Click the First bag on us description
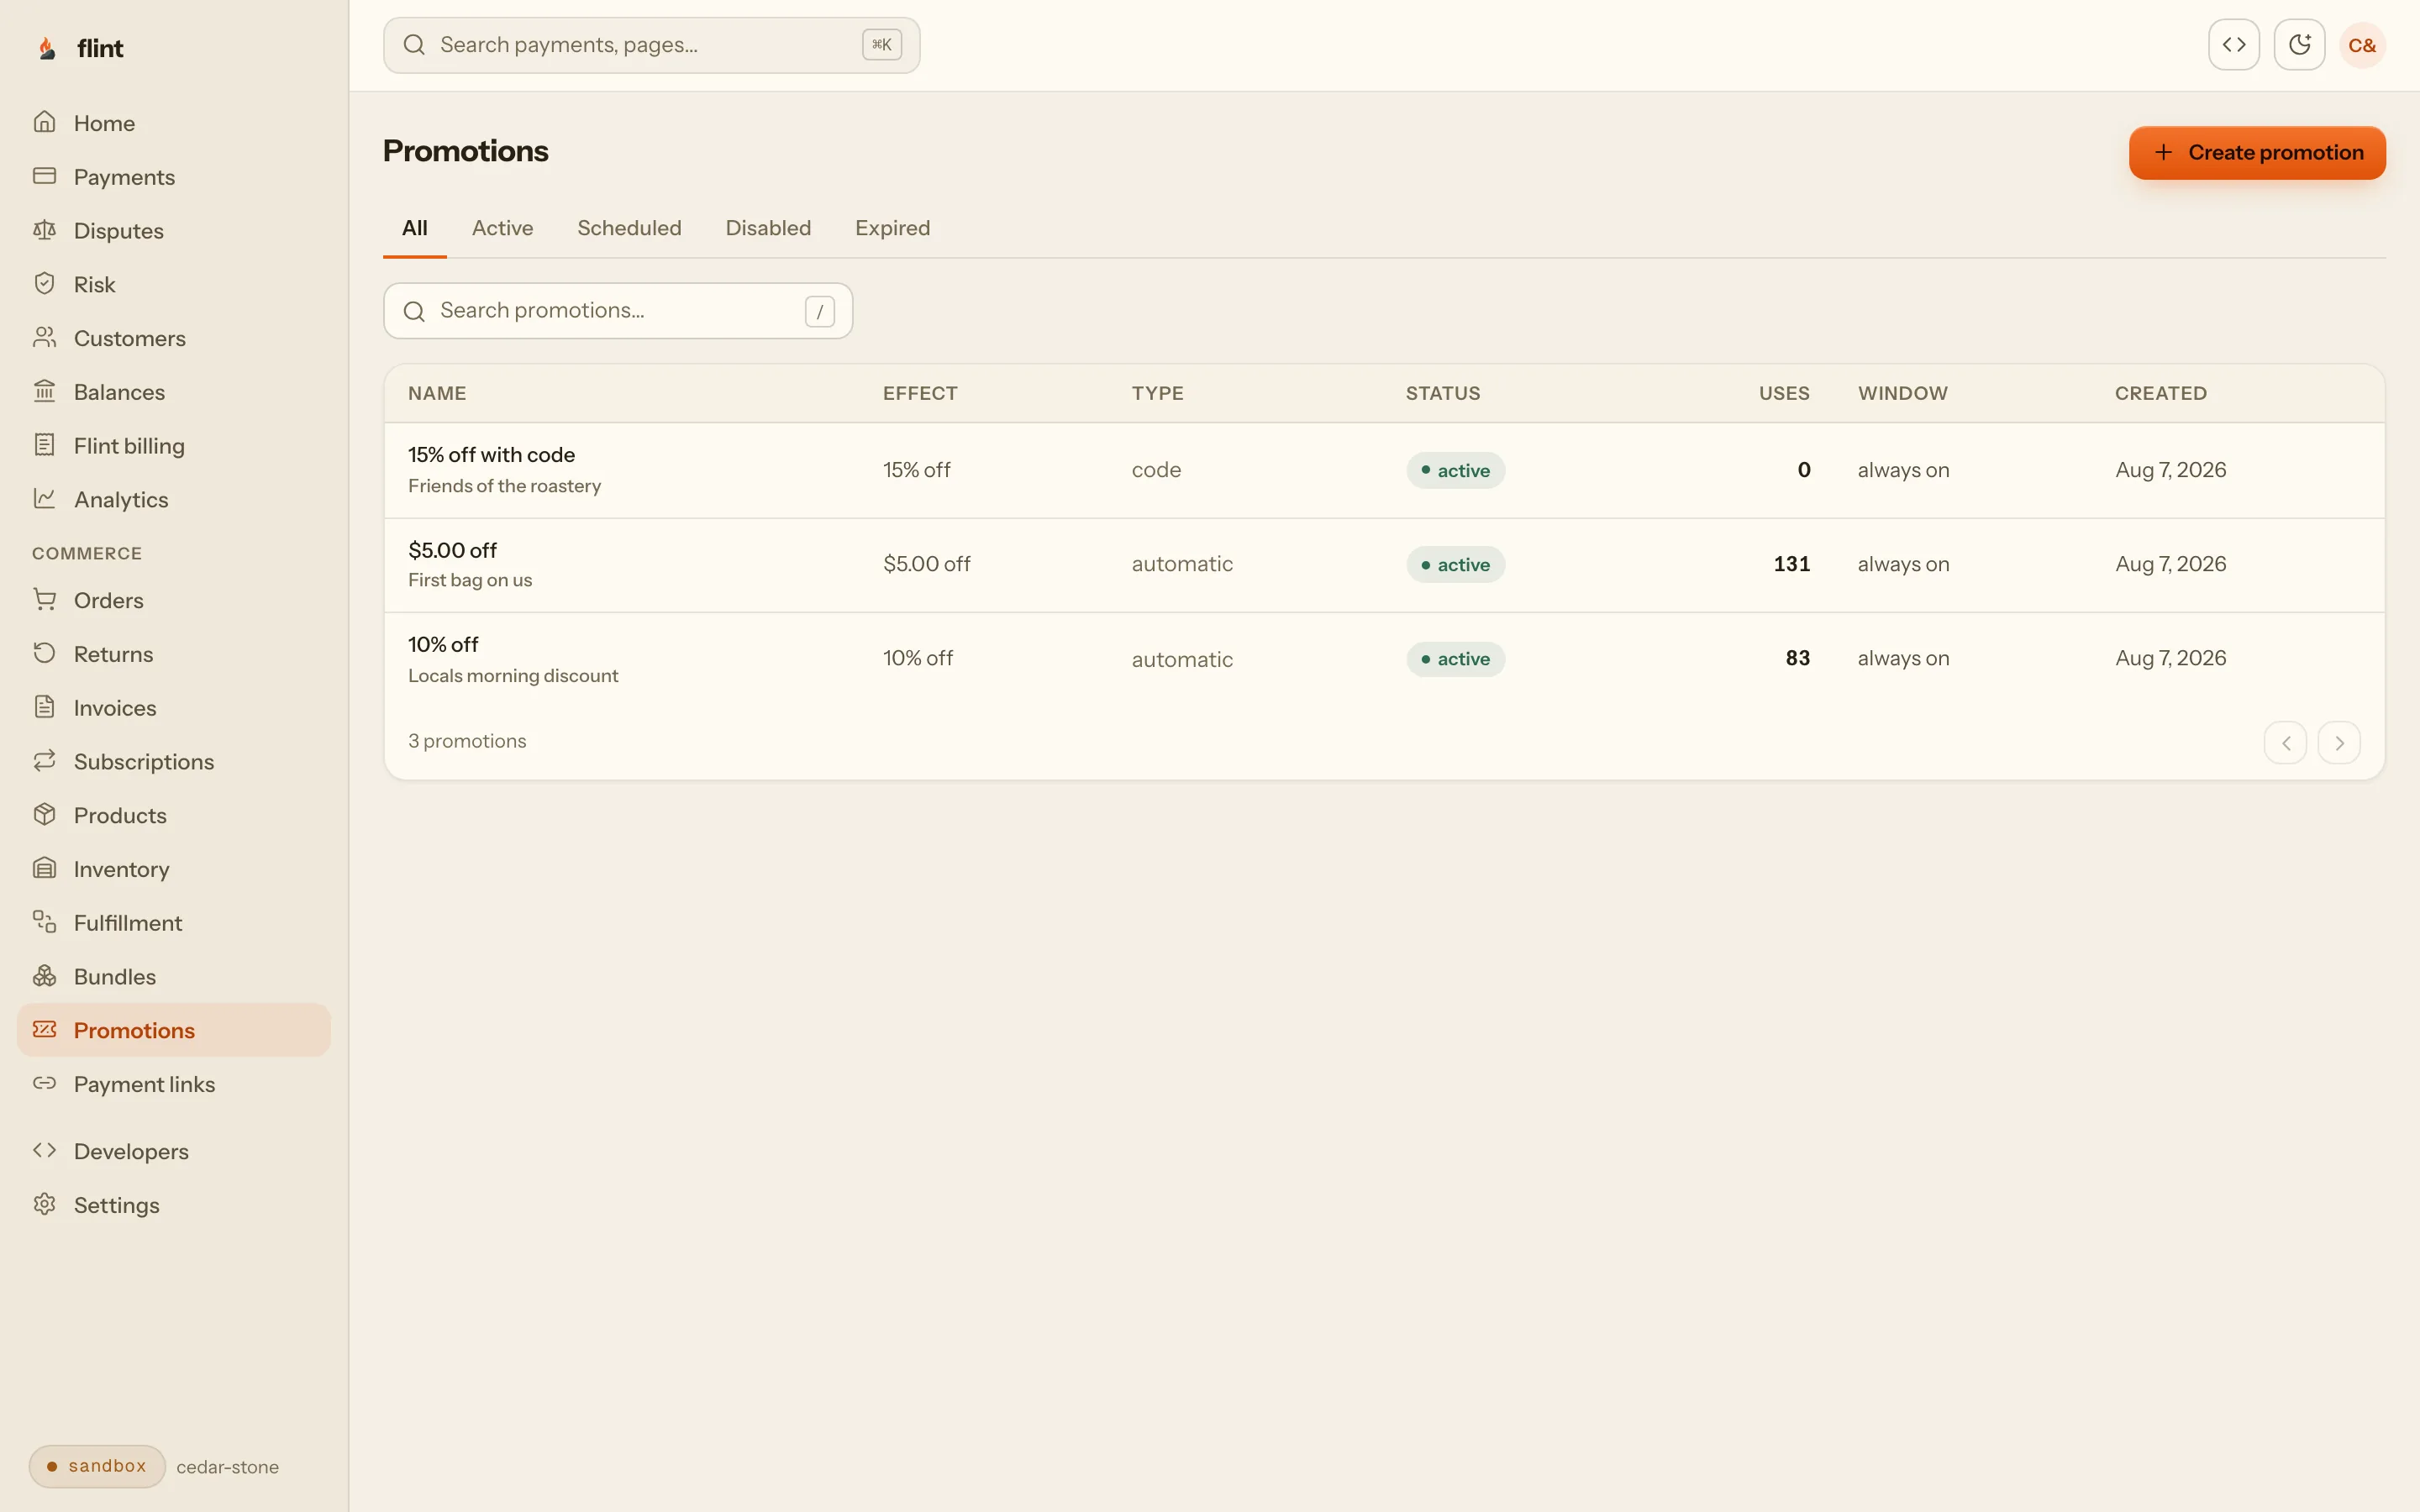 click(470, 580)
